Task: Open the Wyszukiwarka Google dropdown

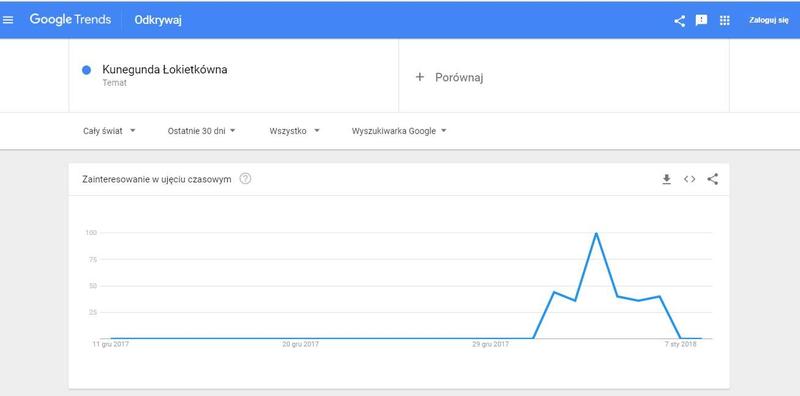Action: 399,131
